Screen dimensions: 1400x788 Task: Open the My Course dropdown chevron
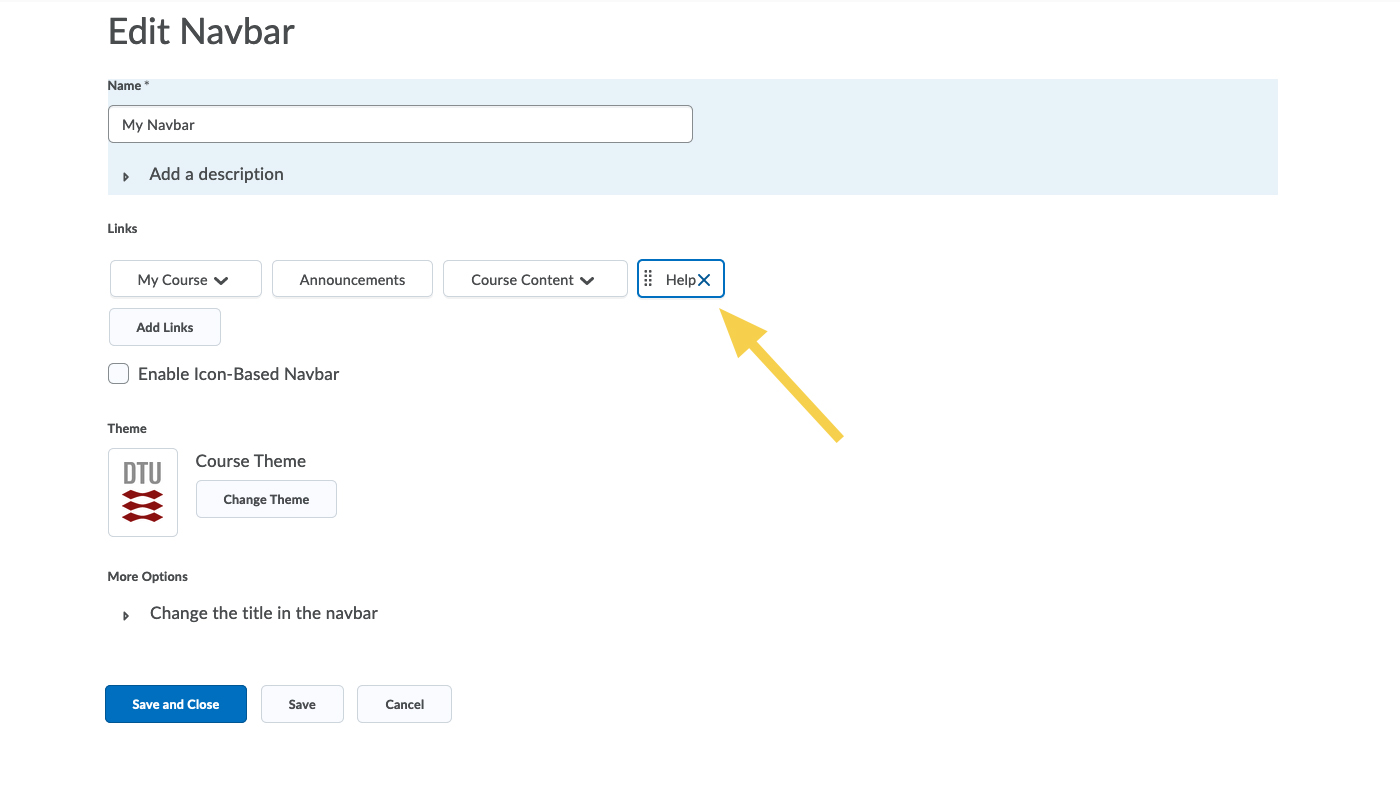[x=221, y=281]
